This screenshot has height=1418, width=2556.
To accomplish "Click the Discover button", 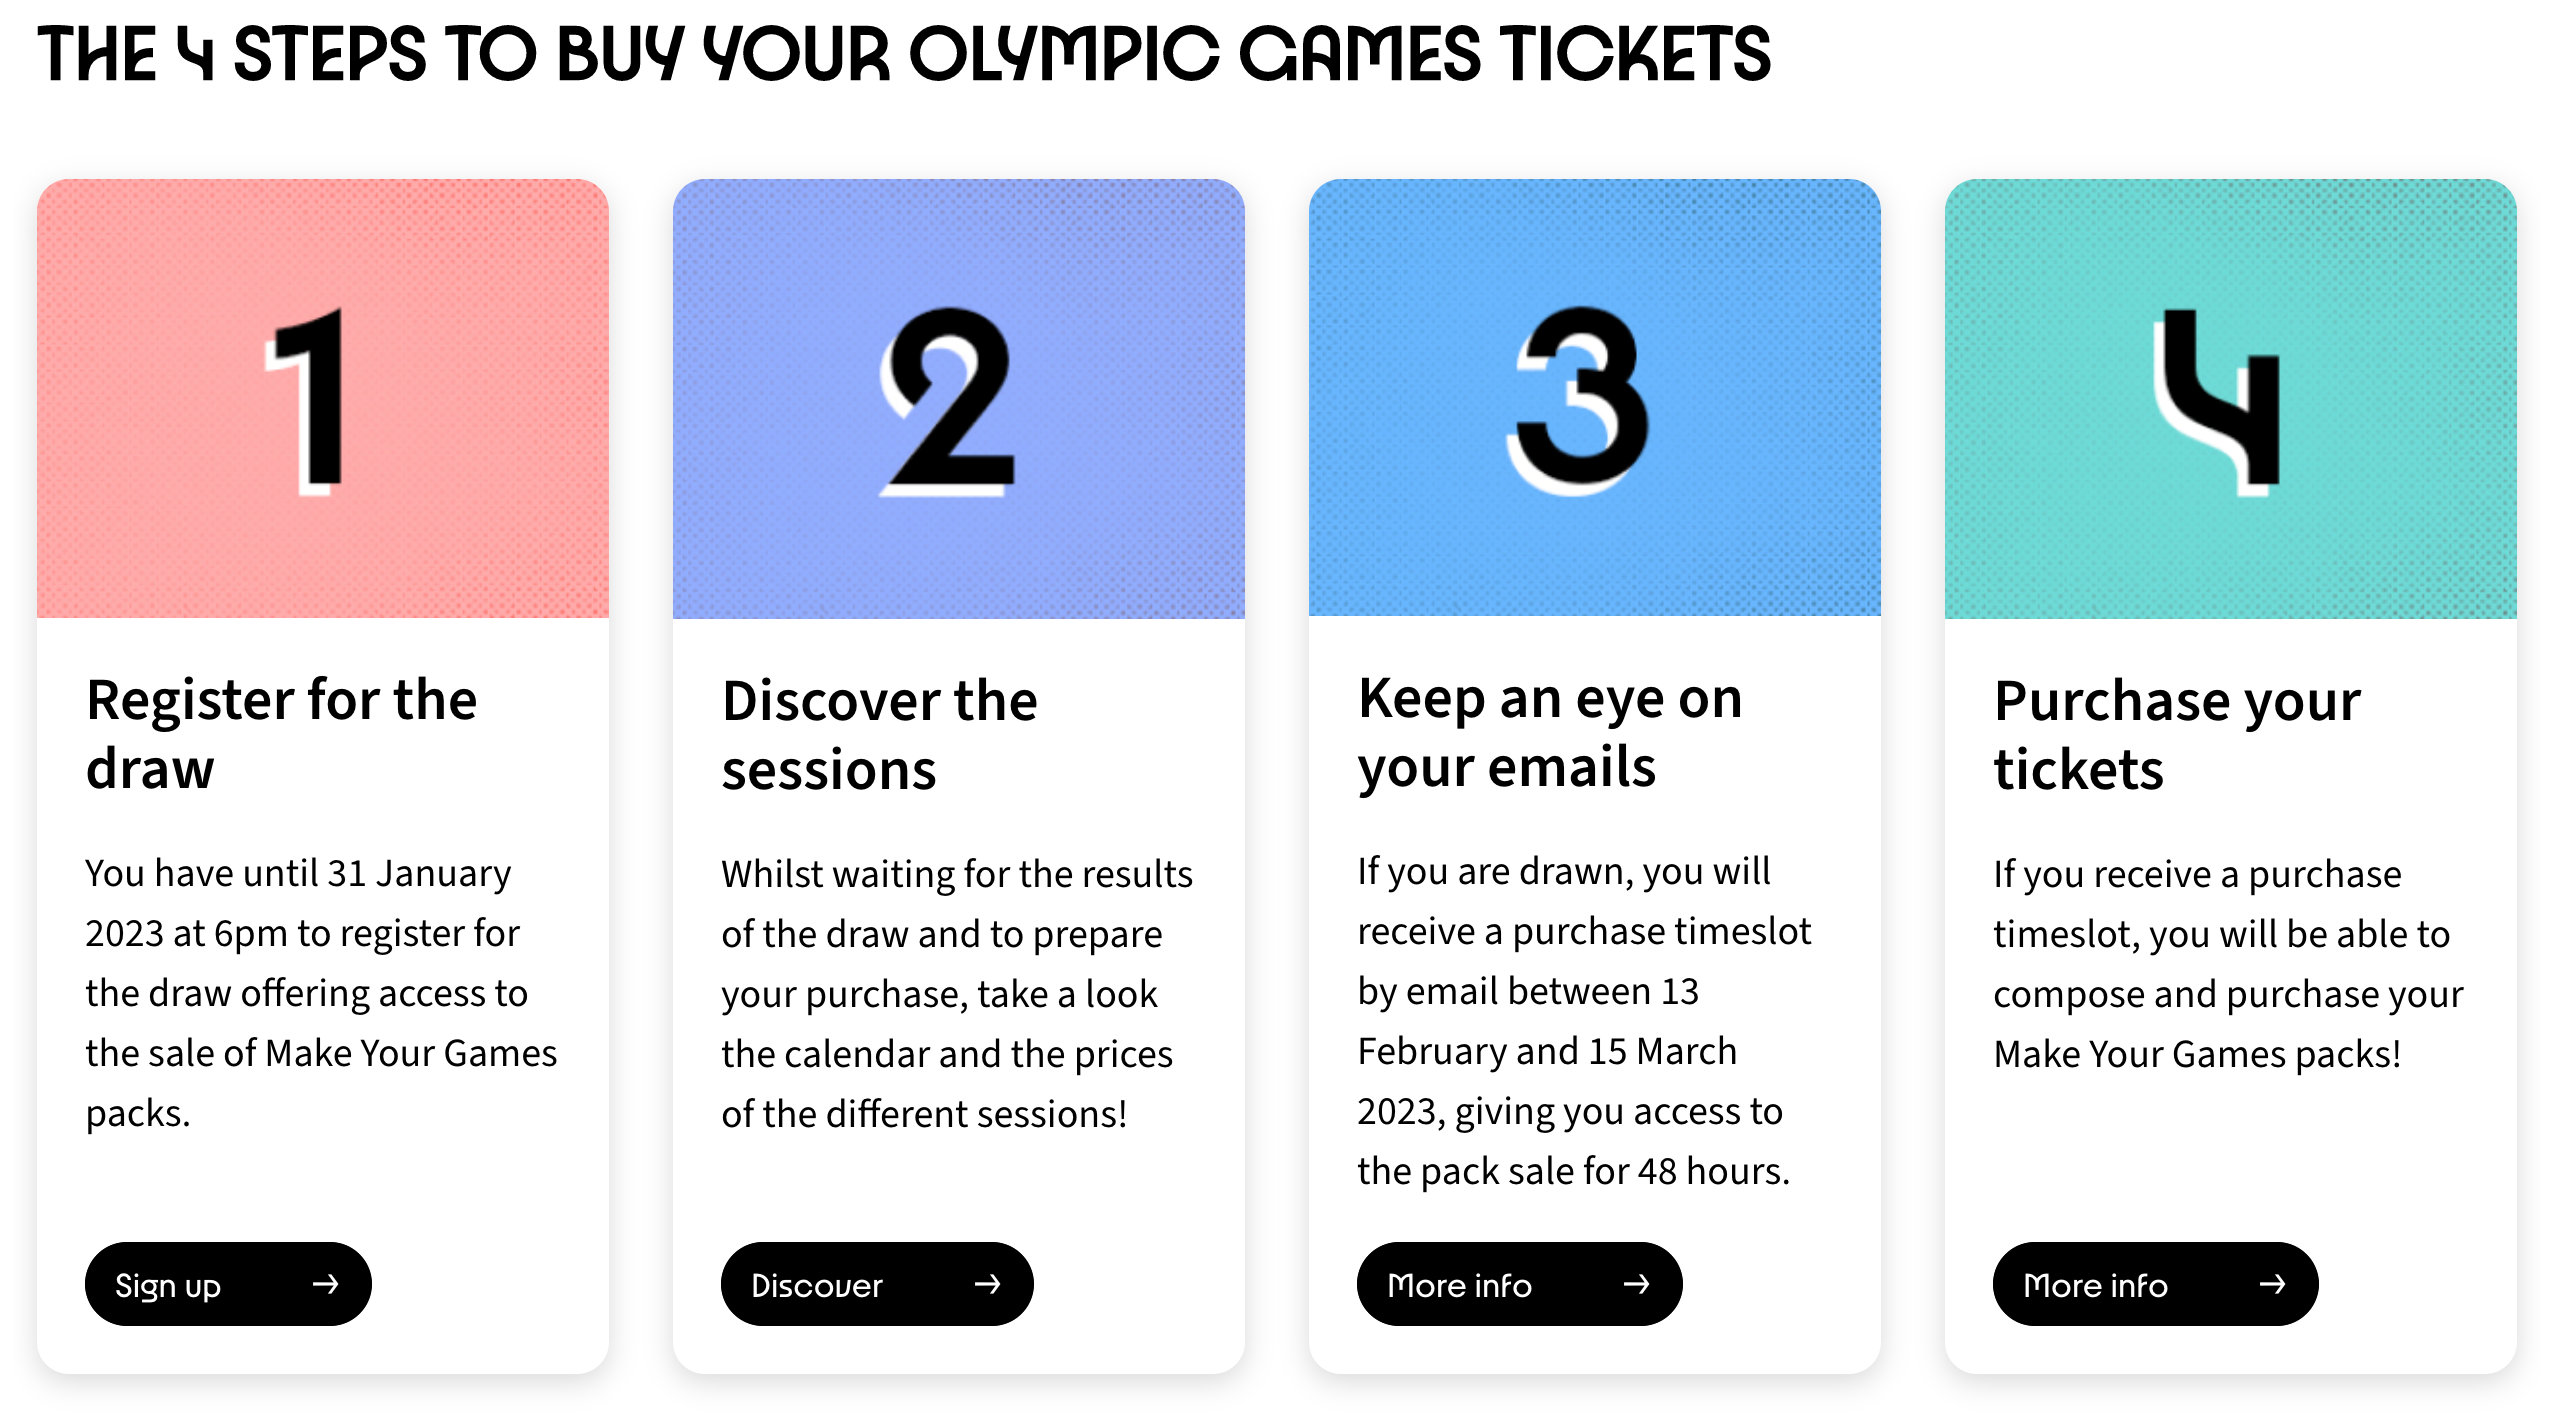I will coord(877,1284).
